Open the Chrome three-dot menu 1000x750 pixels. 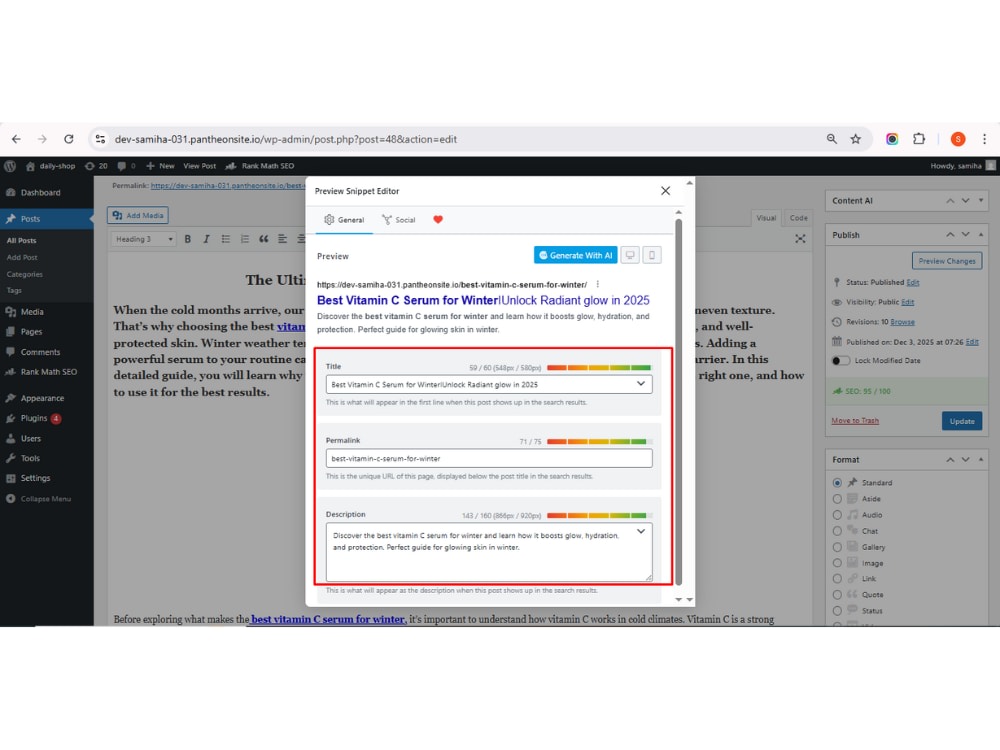pos(985,139)
